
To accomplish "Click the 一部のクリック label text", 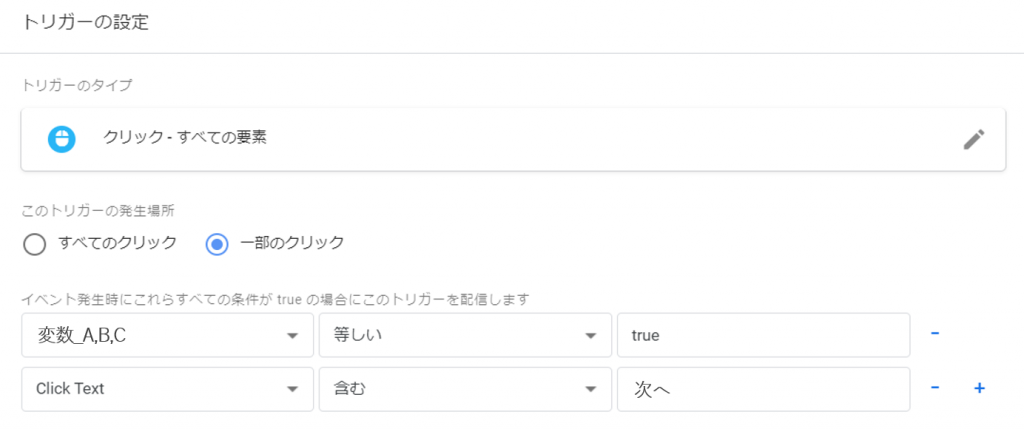I will (x=292, y=243).
